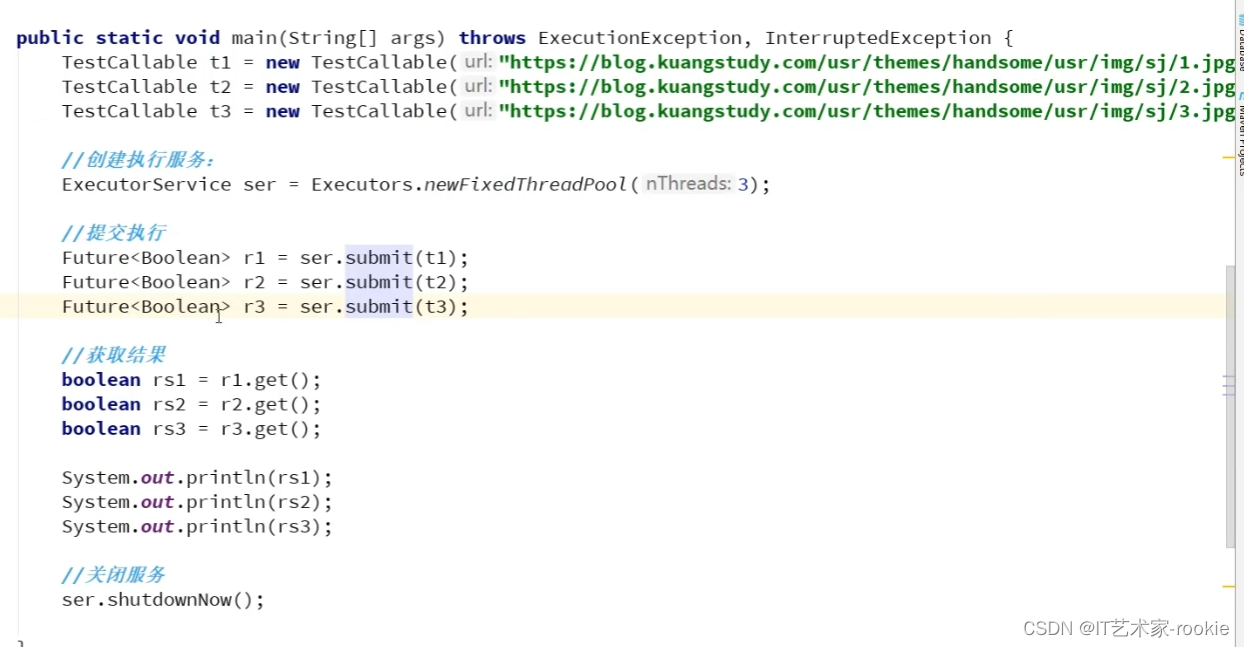Click the url: parameter hint on t1 line
Screen dimensions: 1244x647
pos(478,62)
